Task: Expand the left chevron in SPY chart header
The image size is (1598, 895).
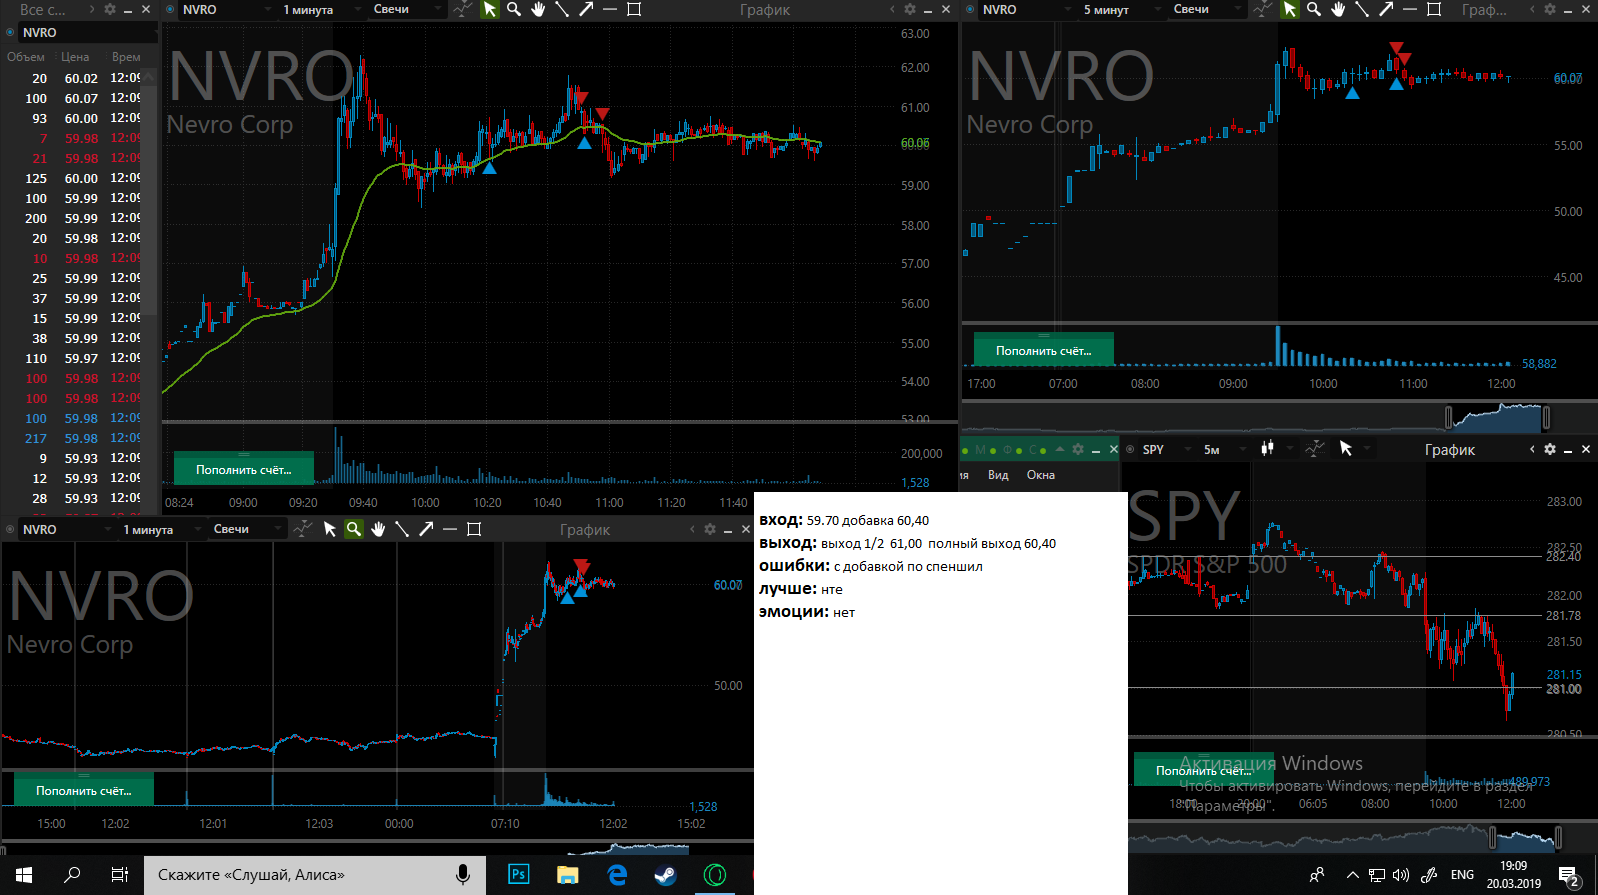Action: click(1532, 449)
